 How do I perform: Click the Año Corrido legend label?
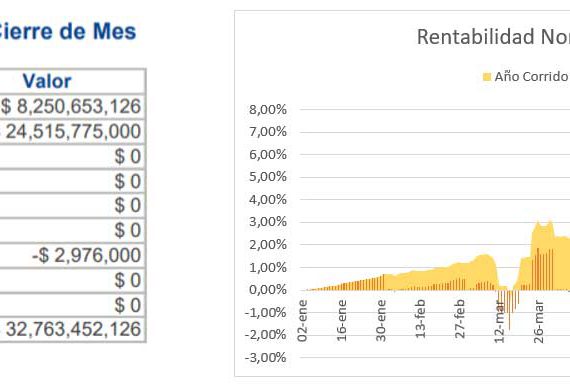tap(531, 77)
